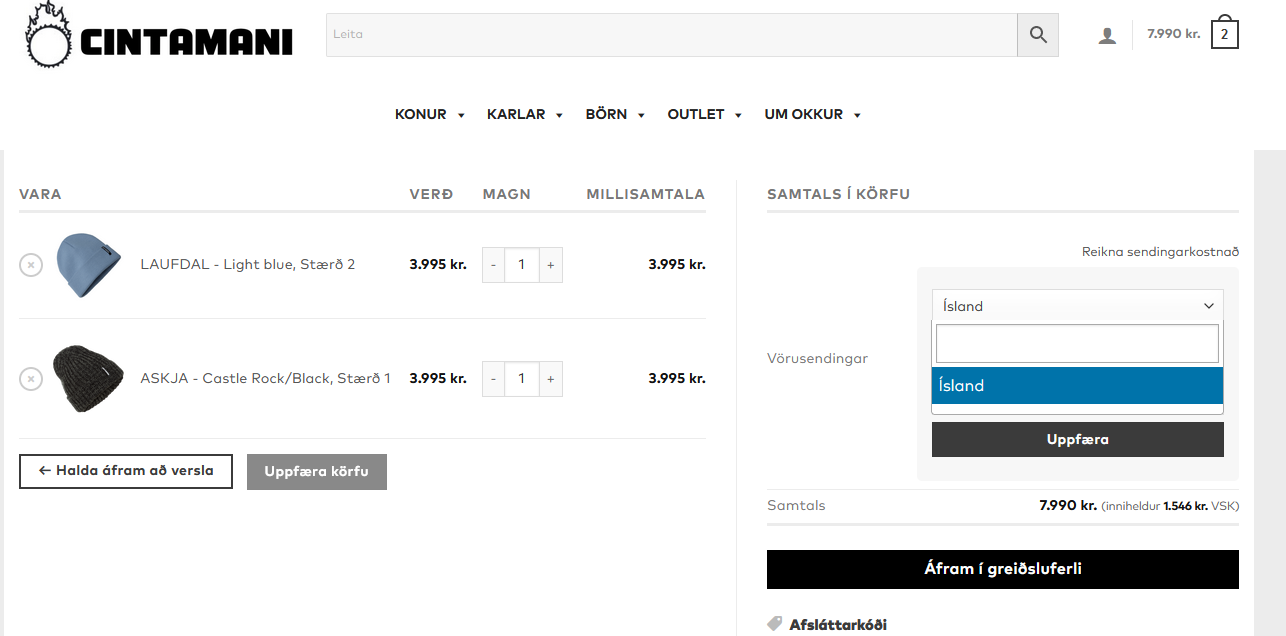Open the light blue LAUFDAL beanie thumbnail

tap(88, 265)
